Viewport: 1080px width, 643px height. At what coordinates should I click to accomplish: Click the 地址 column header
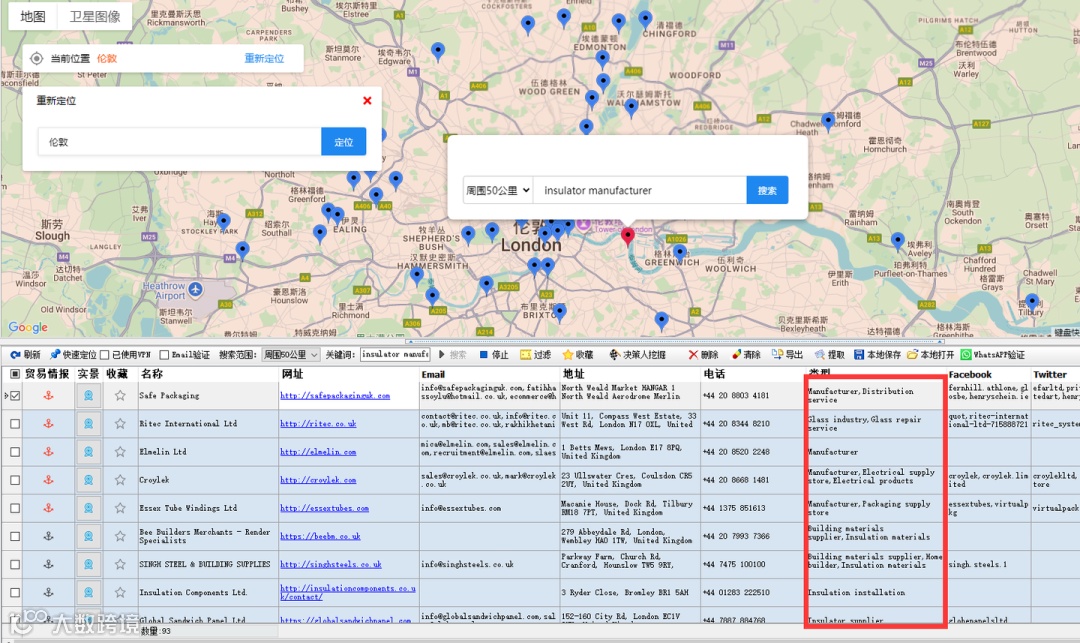(x=573, y=374)
